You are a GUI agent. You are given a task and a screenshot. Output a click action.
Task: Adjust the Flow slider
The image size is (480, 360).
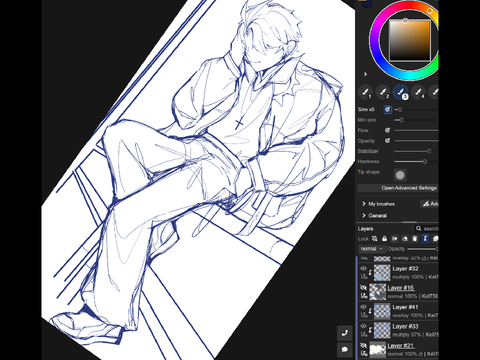point(416,130)
